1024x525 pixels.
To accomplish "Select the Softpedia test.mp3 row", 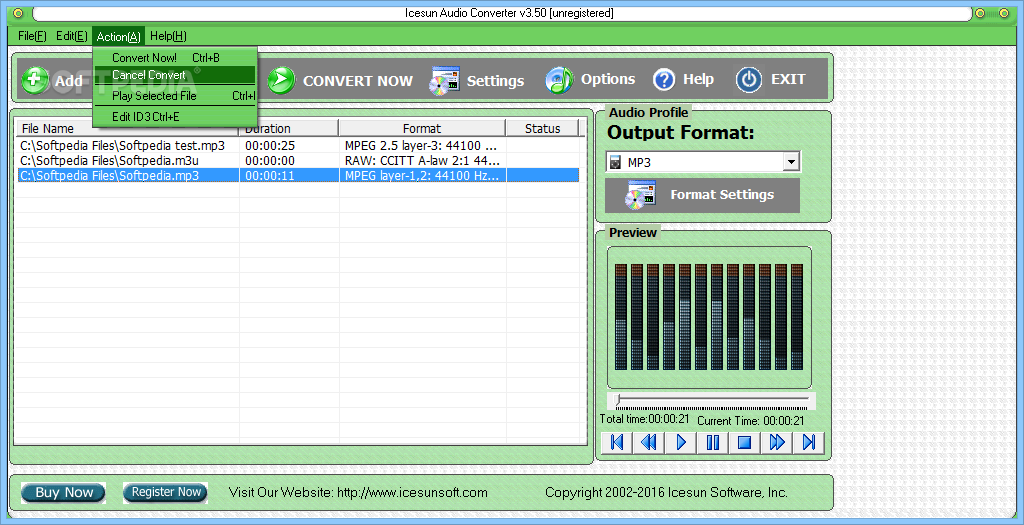I will [298, 146].
